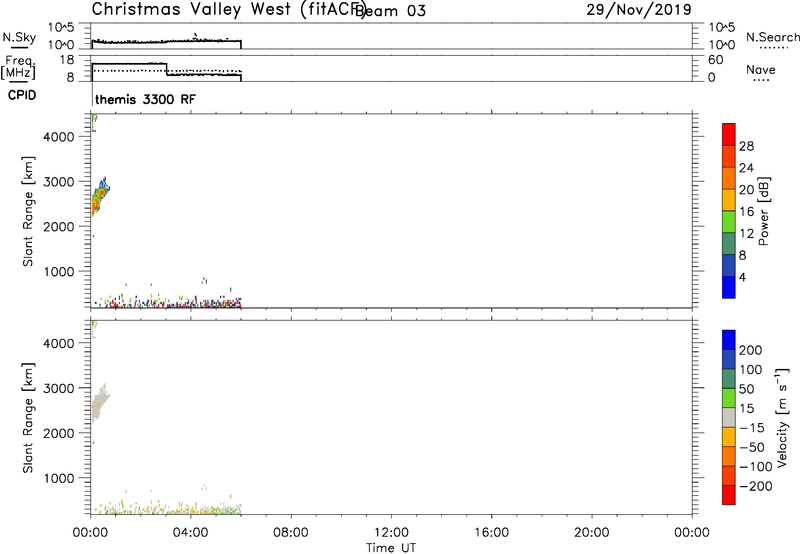The image size is (800, 554).
Task: Click the 4000 tick in the power panel
Action: [x=59, y=137]
